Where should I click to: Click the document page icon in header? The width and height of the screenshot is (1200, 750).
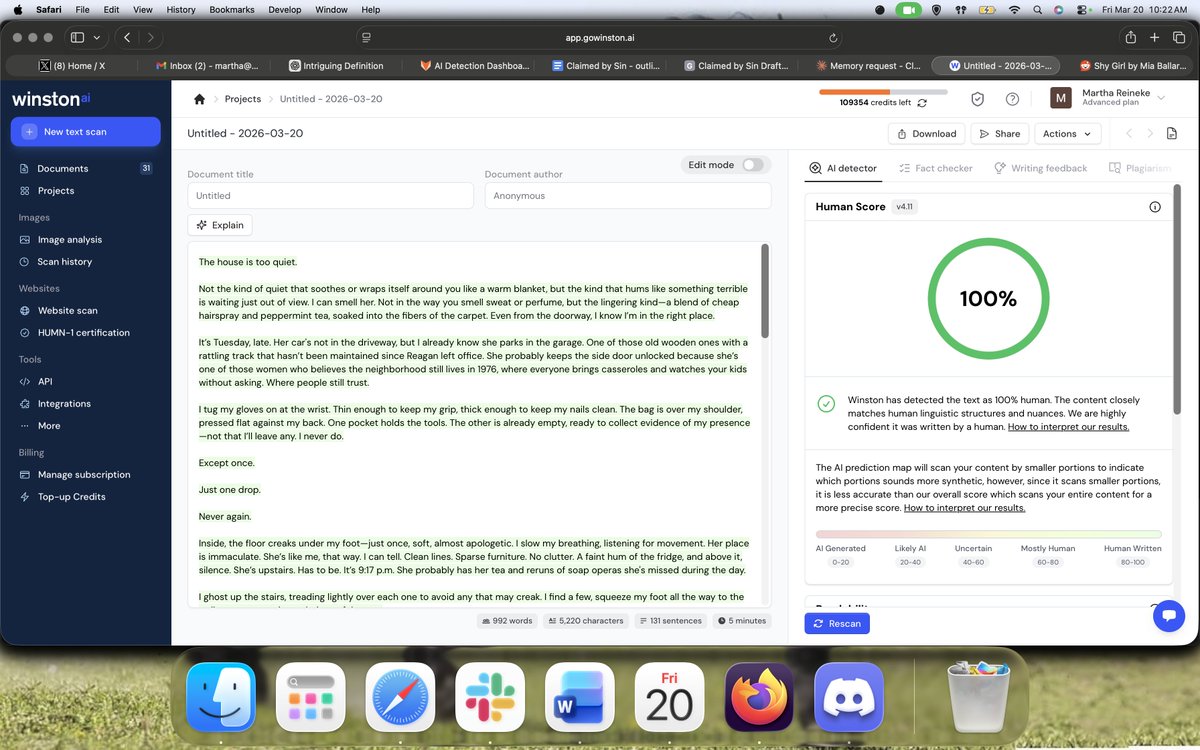[x=1174, y=133]
